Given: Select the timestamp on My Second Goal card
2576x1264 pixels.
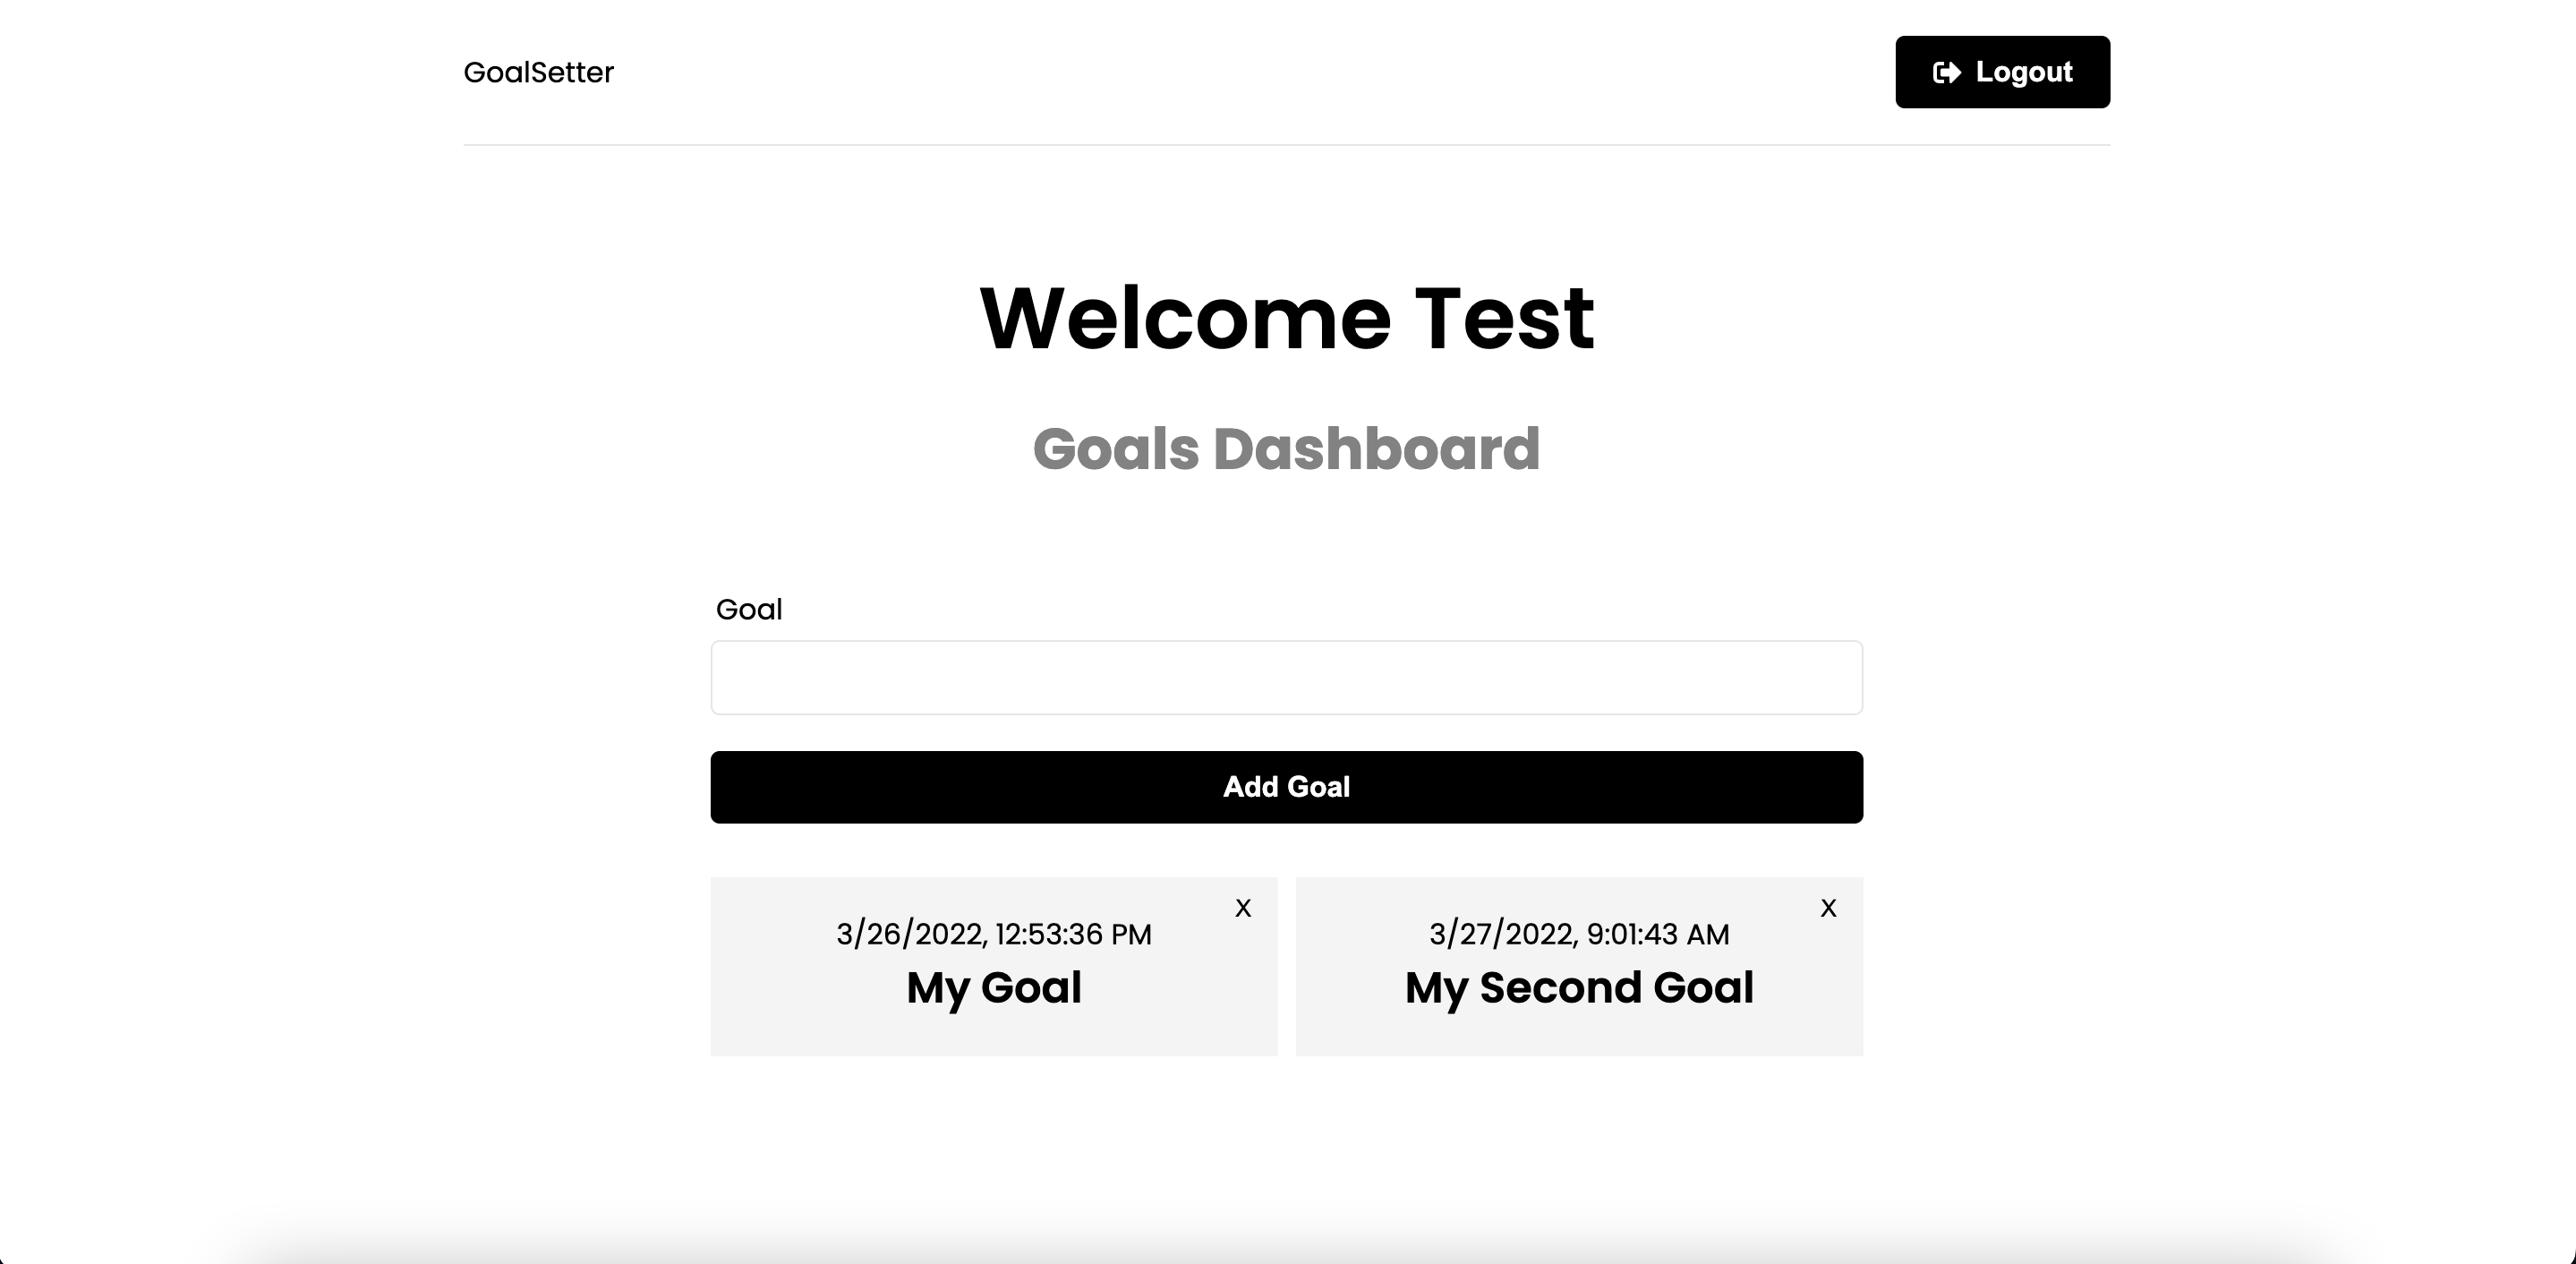Looking at the screenshot, I should (x=1578, y=934).
